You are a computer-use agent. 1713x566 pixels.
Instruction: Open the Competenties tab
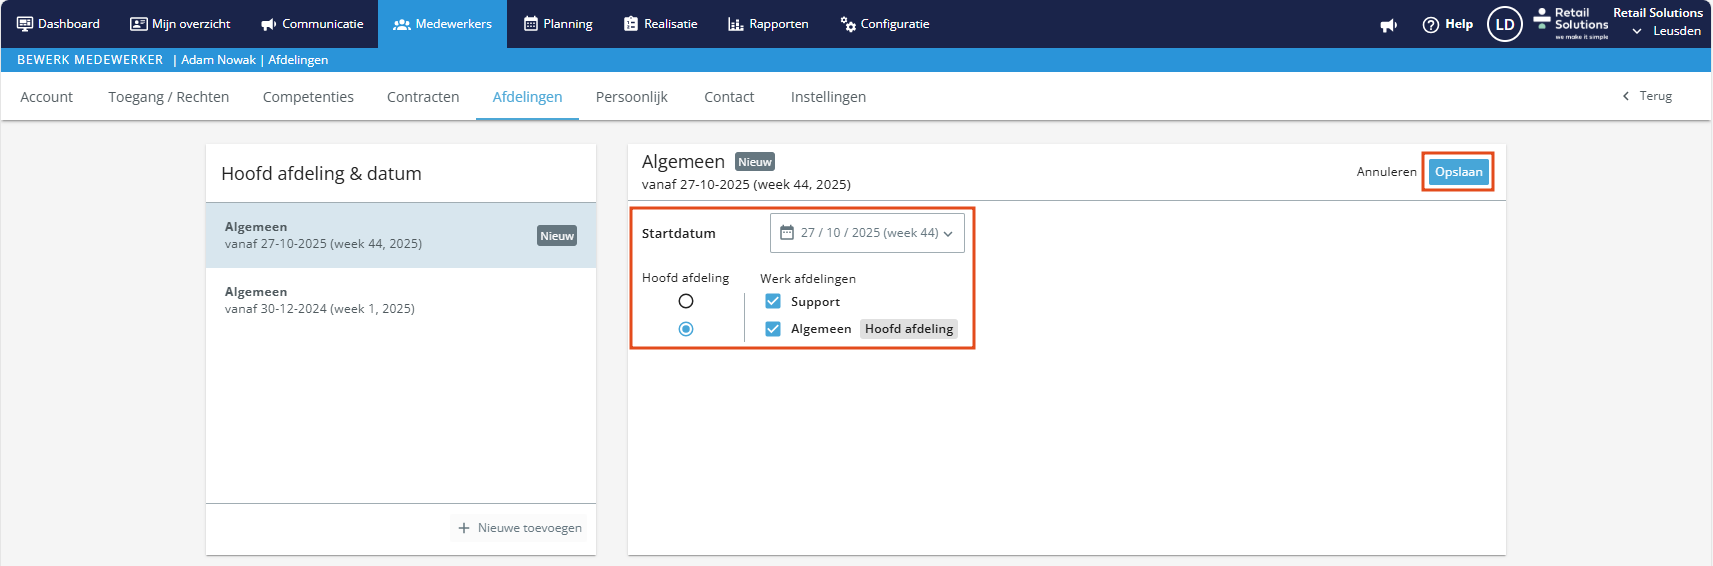click(x=308, y=97)
